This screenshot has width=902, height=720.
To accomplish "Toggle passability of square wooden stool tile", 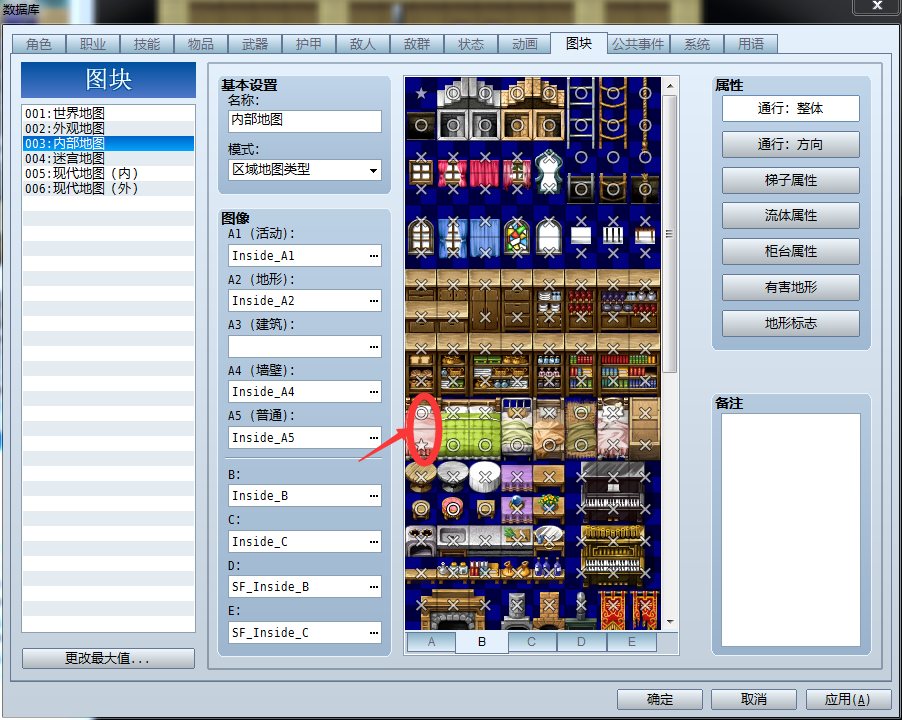I will point(485,509).
